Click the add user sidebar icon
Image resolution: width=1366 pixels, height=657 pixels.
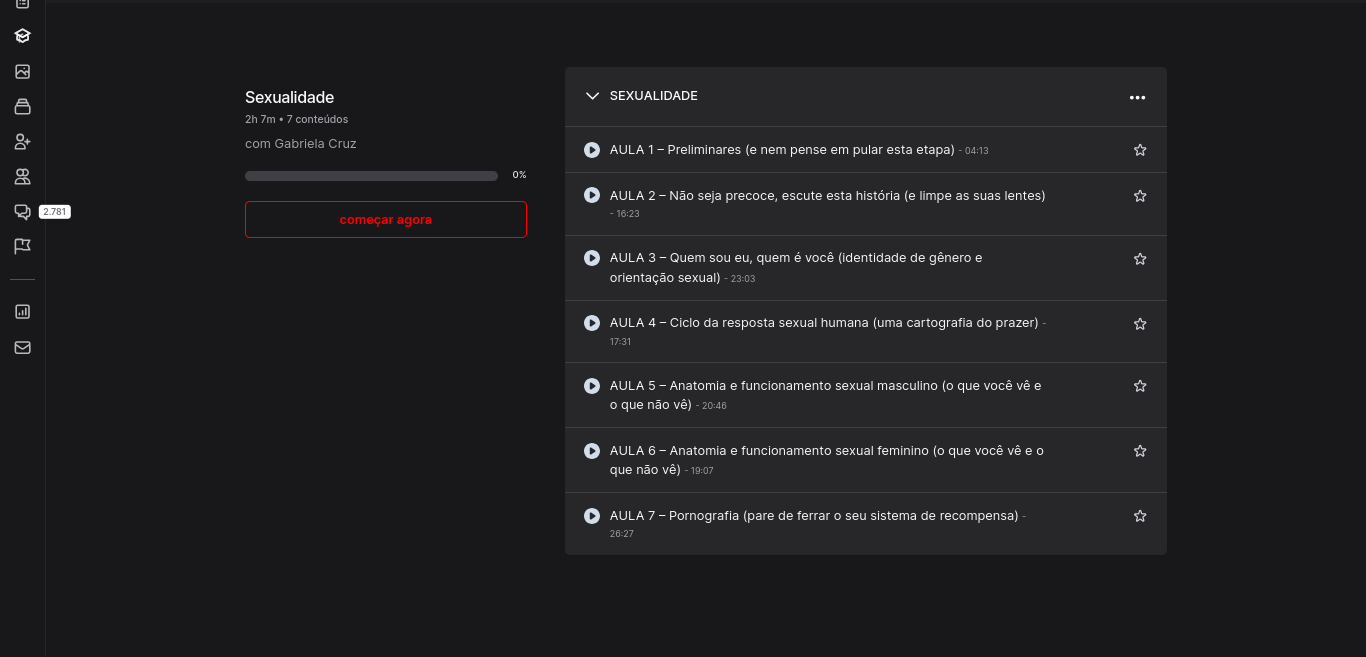[x=22, y=142]
